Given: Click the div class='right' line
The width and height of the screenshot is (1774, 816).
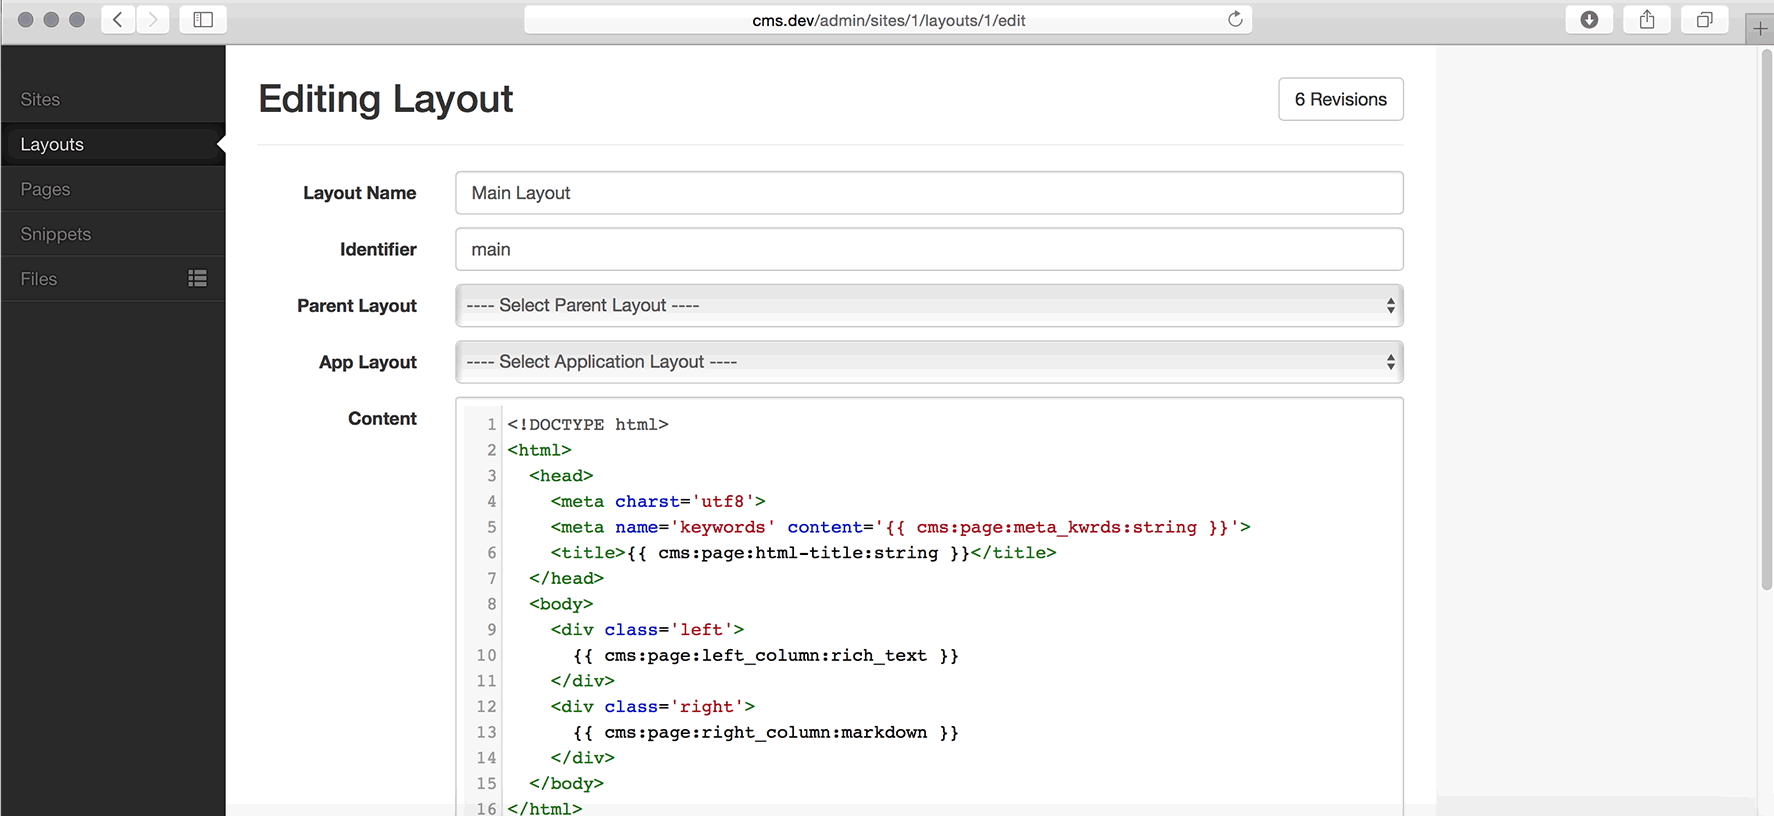Looking at the screenshot, I should click(653, 707).
